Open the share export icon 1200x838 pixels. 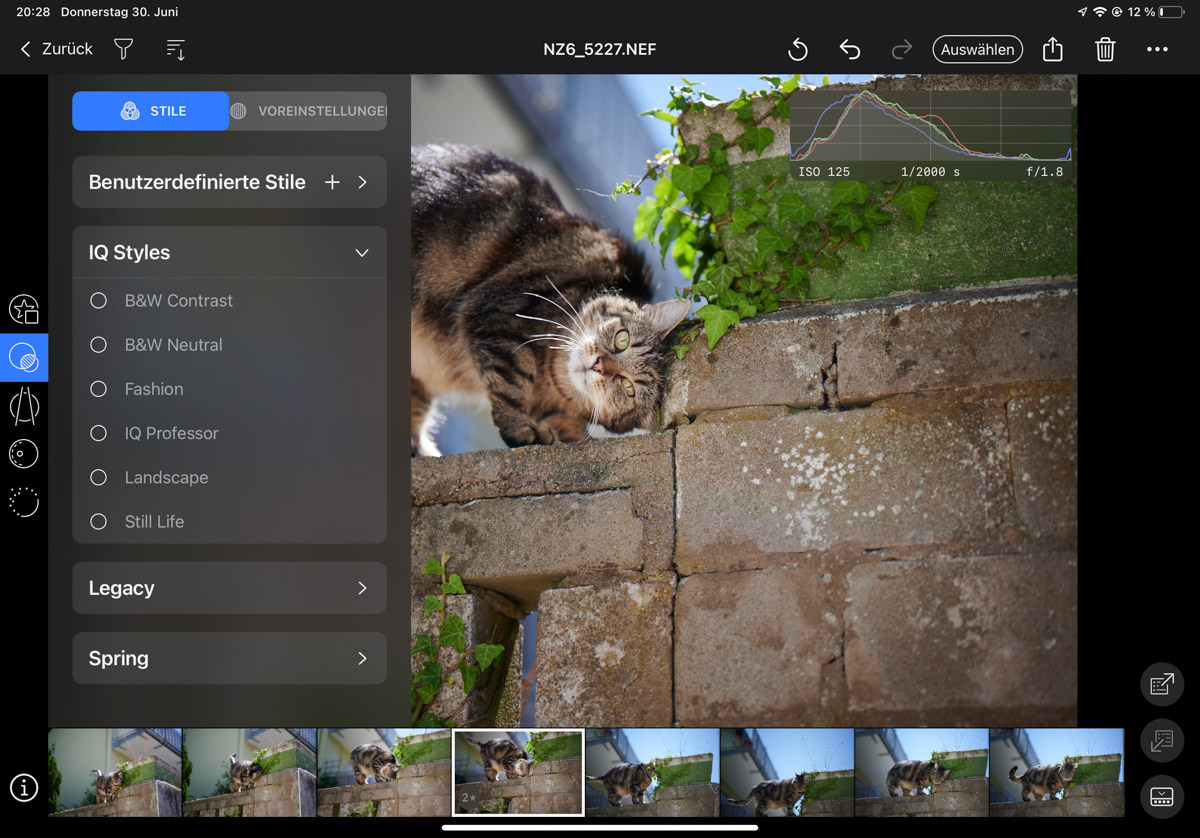(1052, 49)
